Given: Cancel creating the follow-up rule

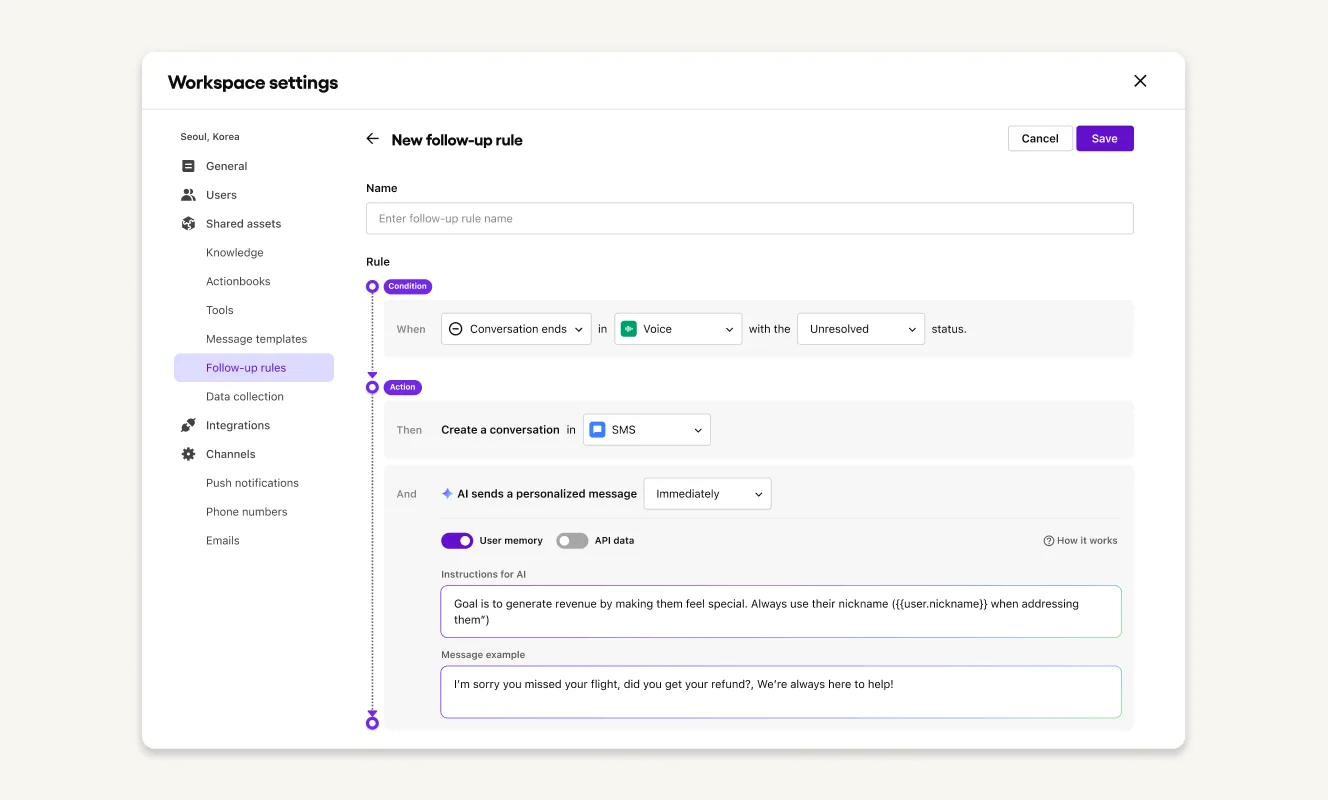Looking at the screenshot, I should pos(1039,139).
